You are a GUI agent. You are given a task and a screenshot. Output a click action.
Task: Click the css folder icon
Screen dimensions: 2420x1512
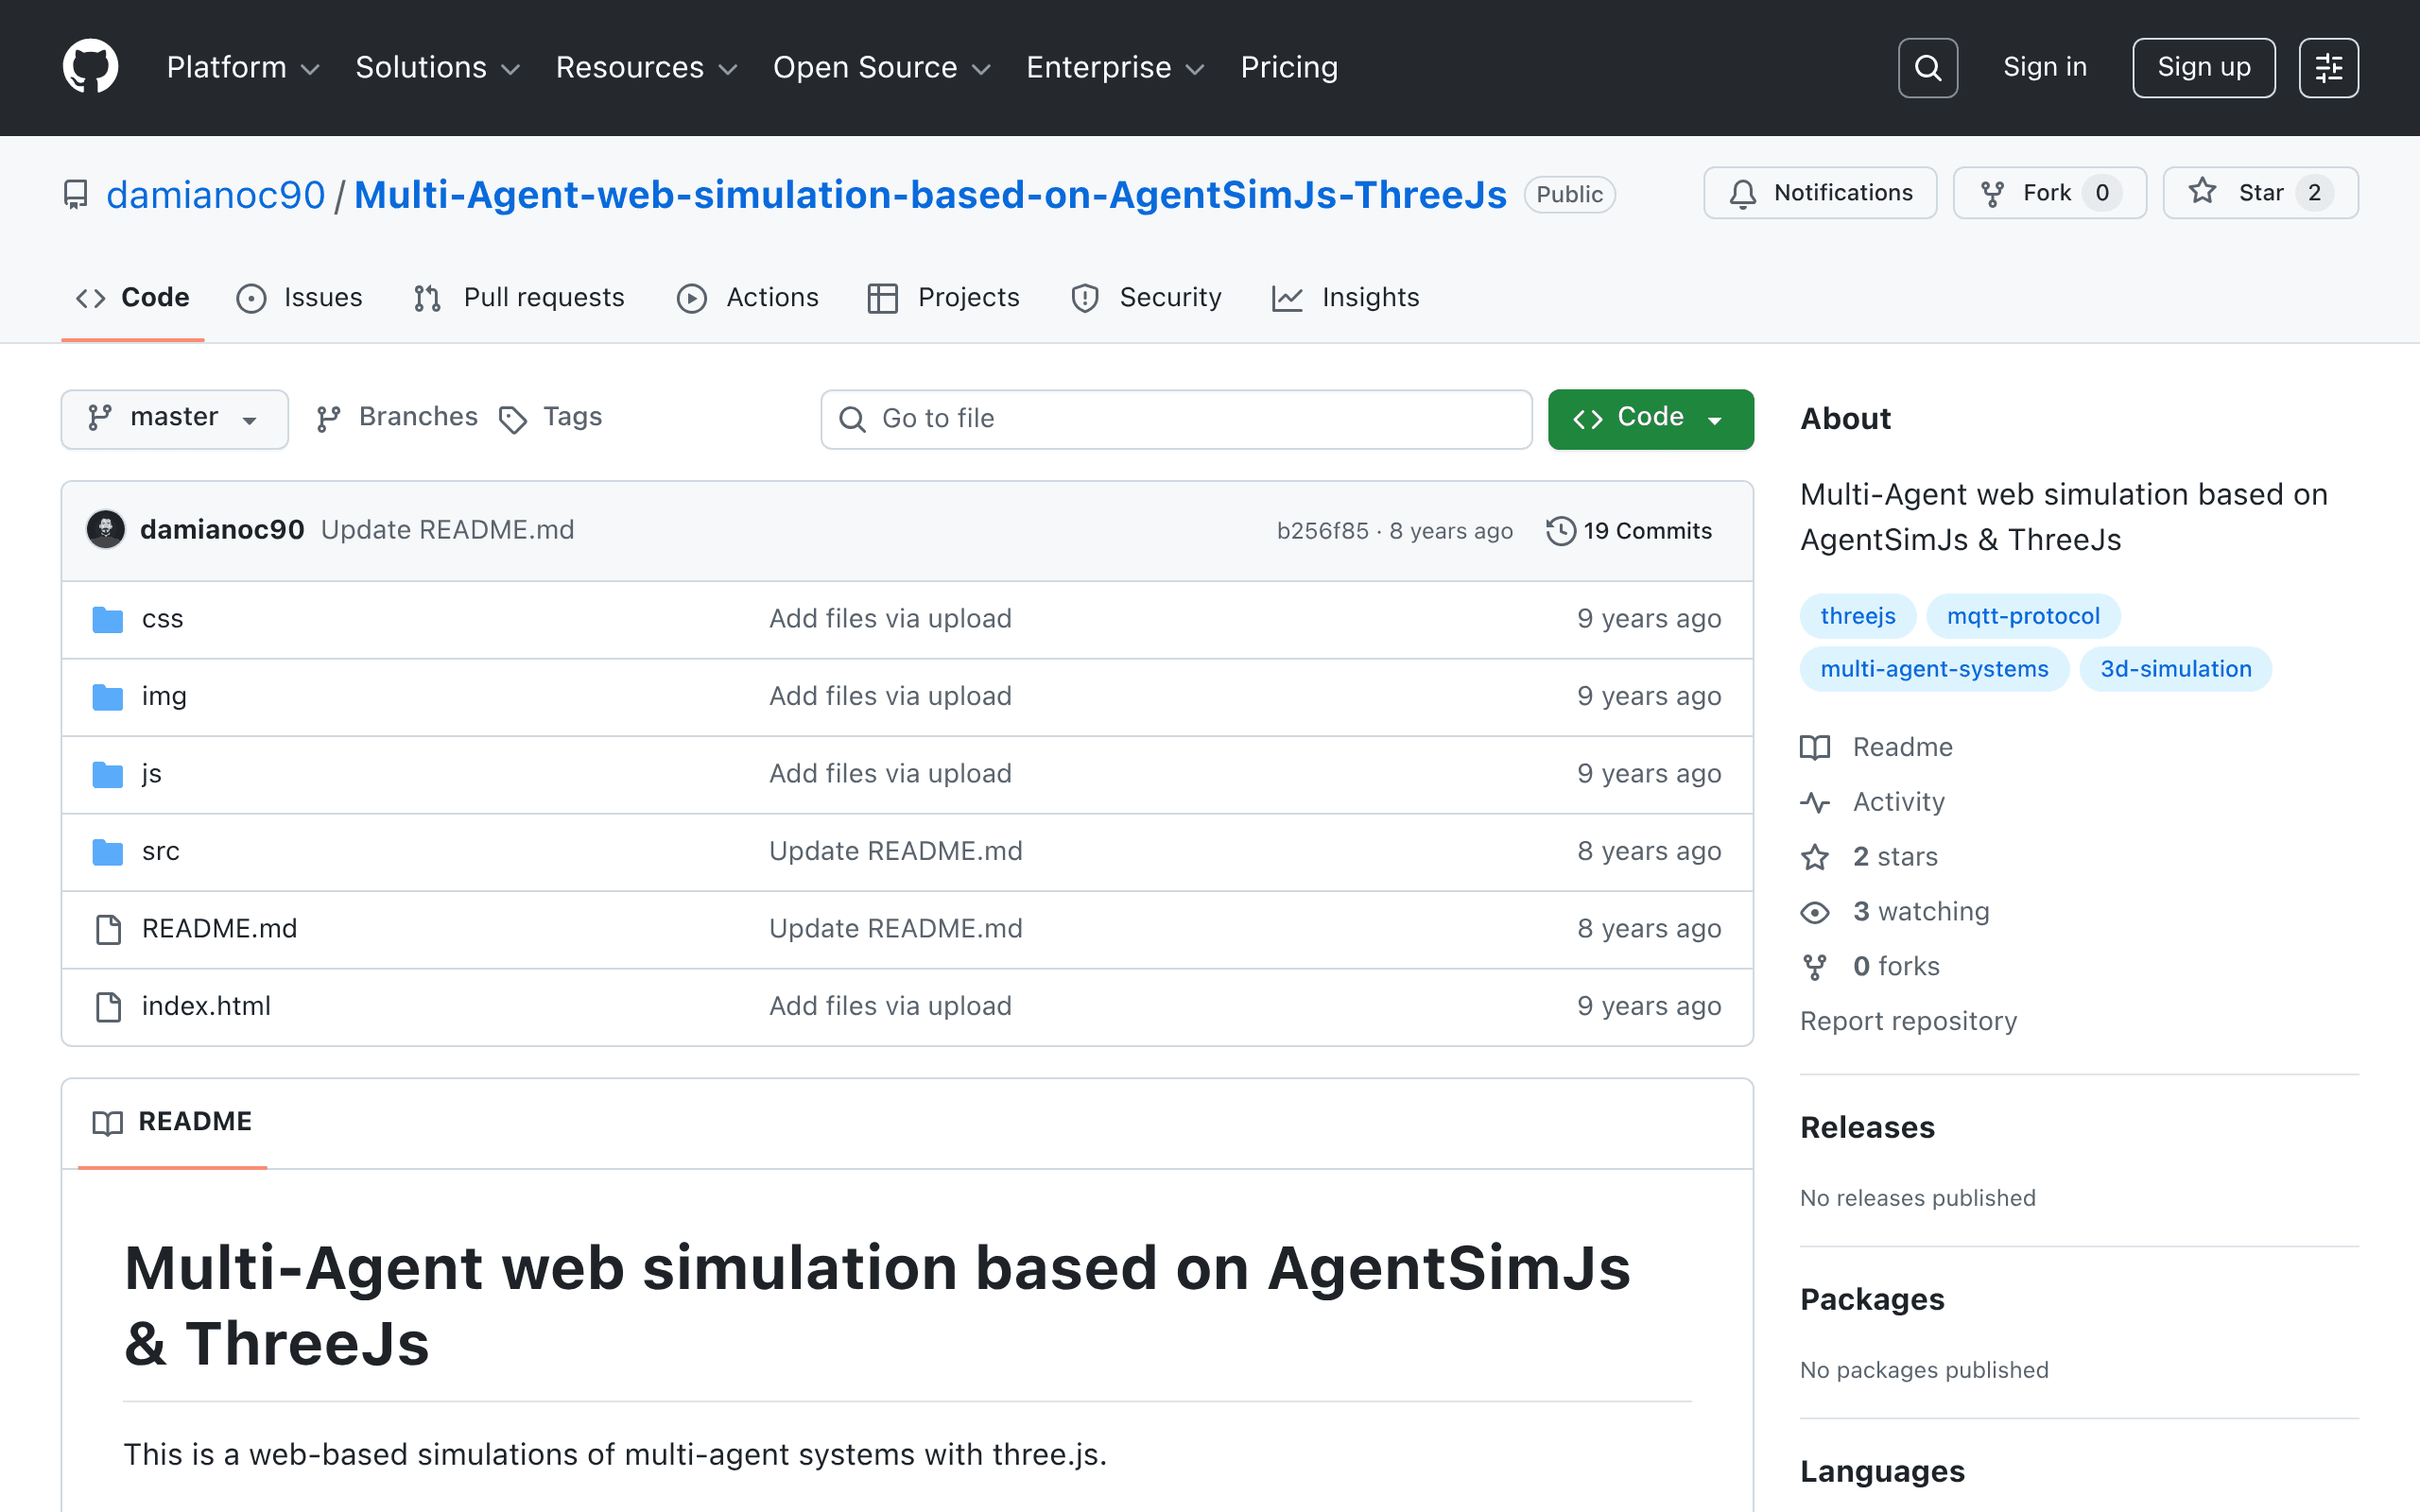pos(108,620)
